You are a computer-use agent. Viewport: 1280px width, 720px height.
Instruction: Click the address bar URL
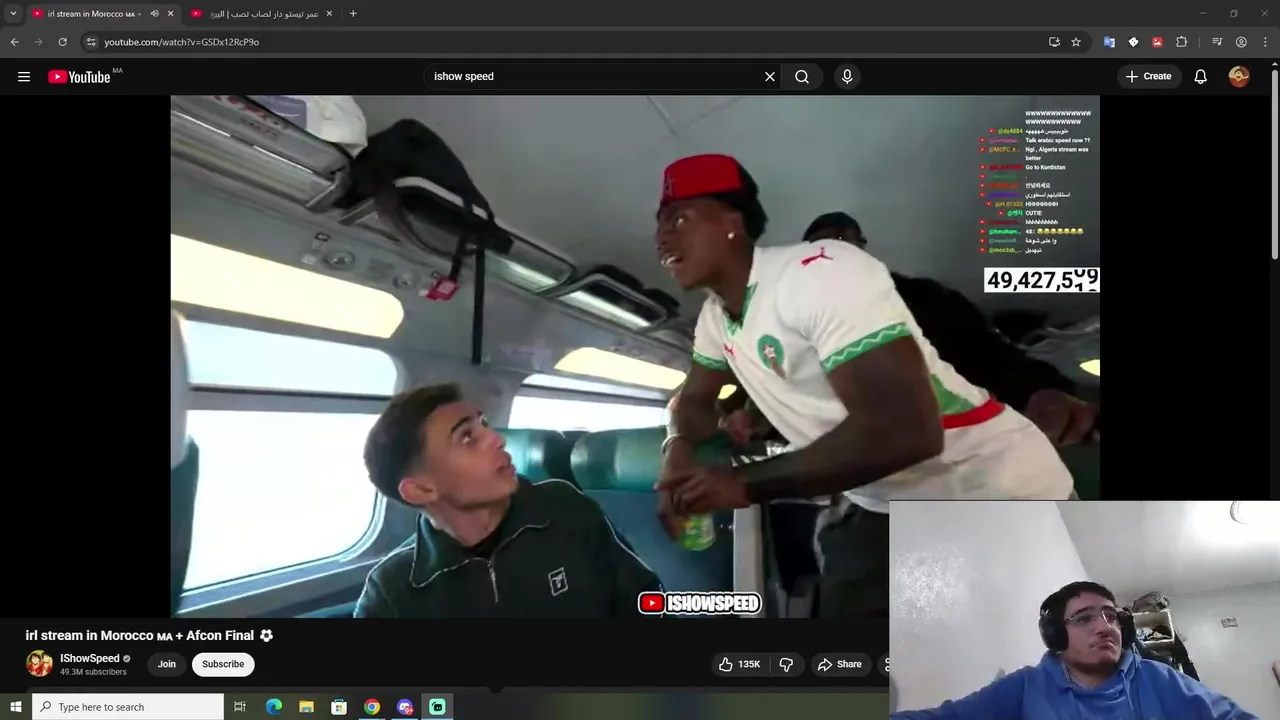click(x=181, y=42)
